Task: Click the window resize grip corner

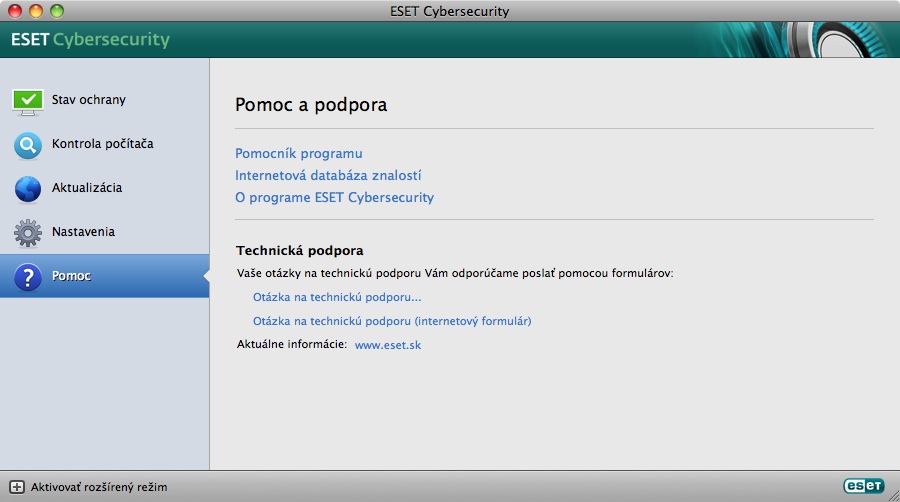Action: (x=894, y=496)
